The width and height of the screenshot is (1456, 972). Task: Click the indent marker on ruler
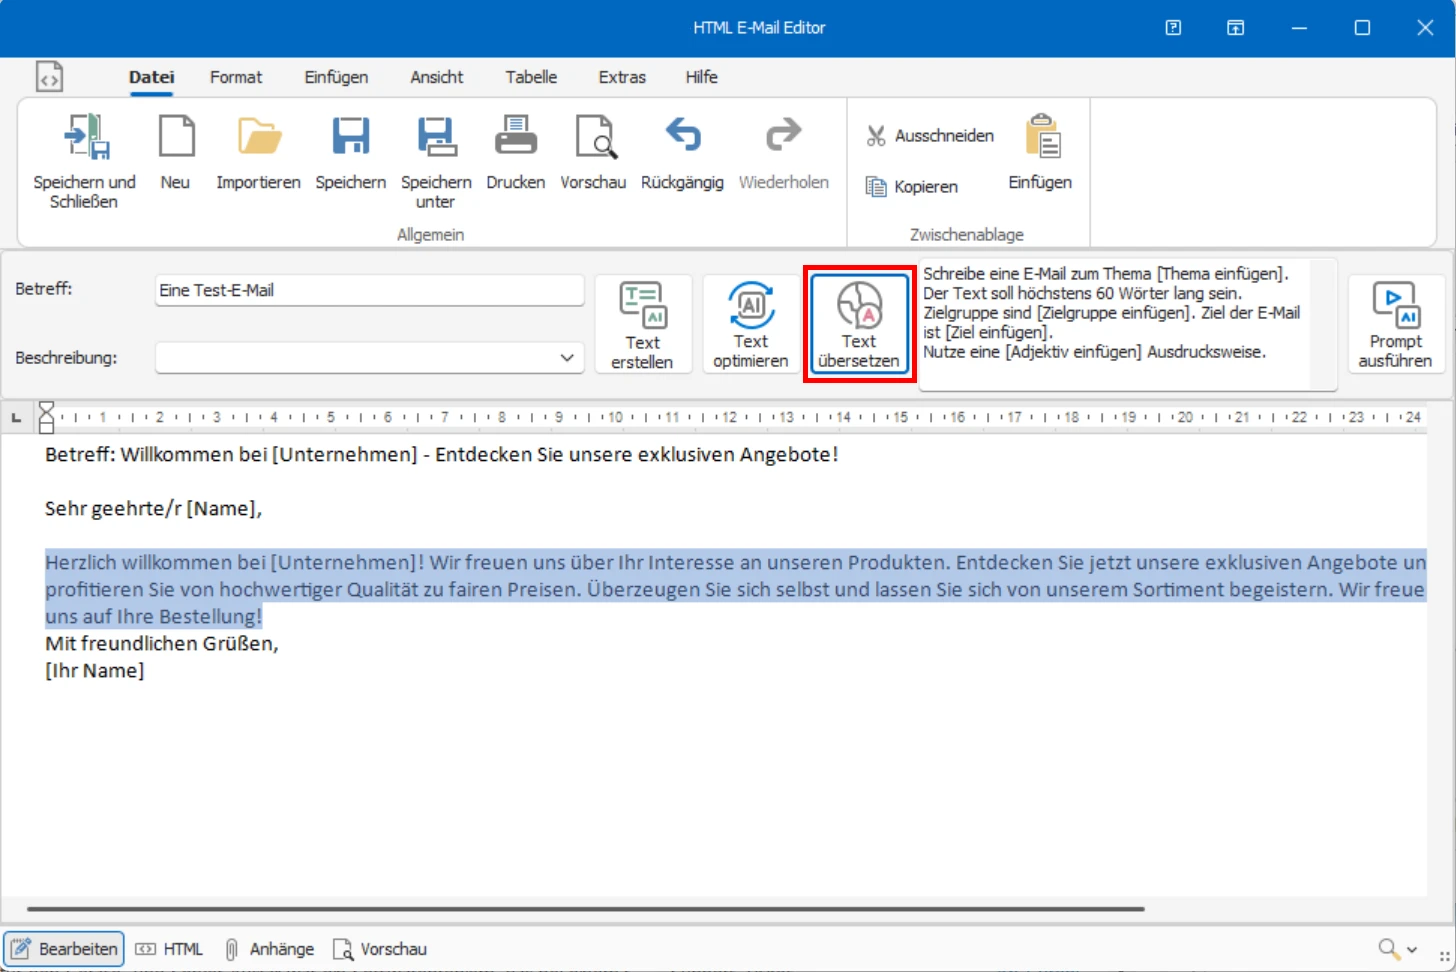[46, 417]
